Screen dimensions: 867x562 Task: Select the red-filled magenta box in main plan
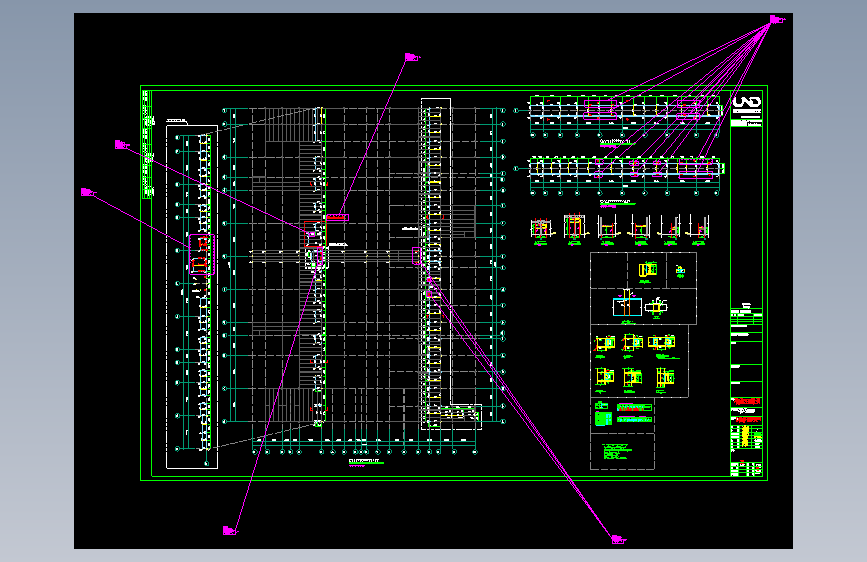click(337, 217)
